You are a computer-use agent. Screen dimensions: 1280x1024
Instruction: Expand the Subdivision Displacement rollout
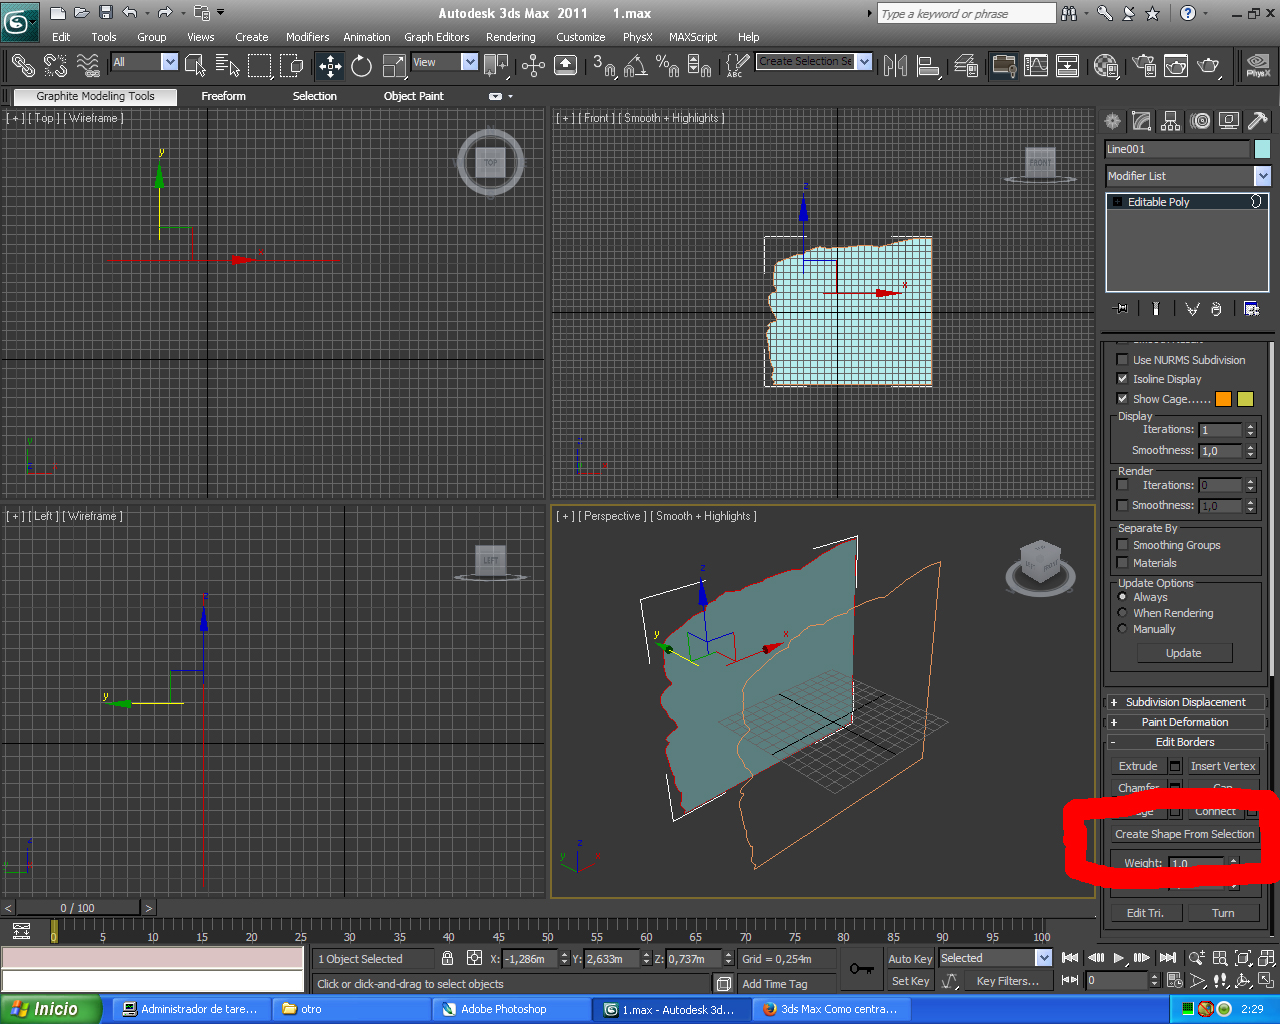pos(1185,702)
